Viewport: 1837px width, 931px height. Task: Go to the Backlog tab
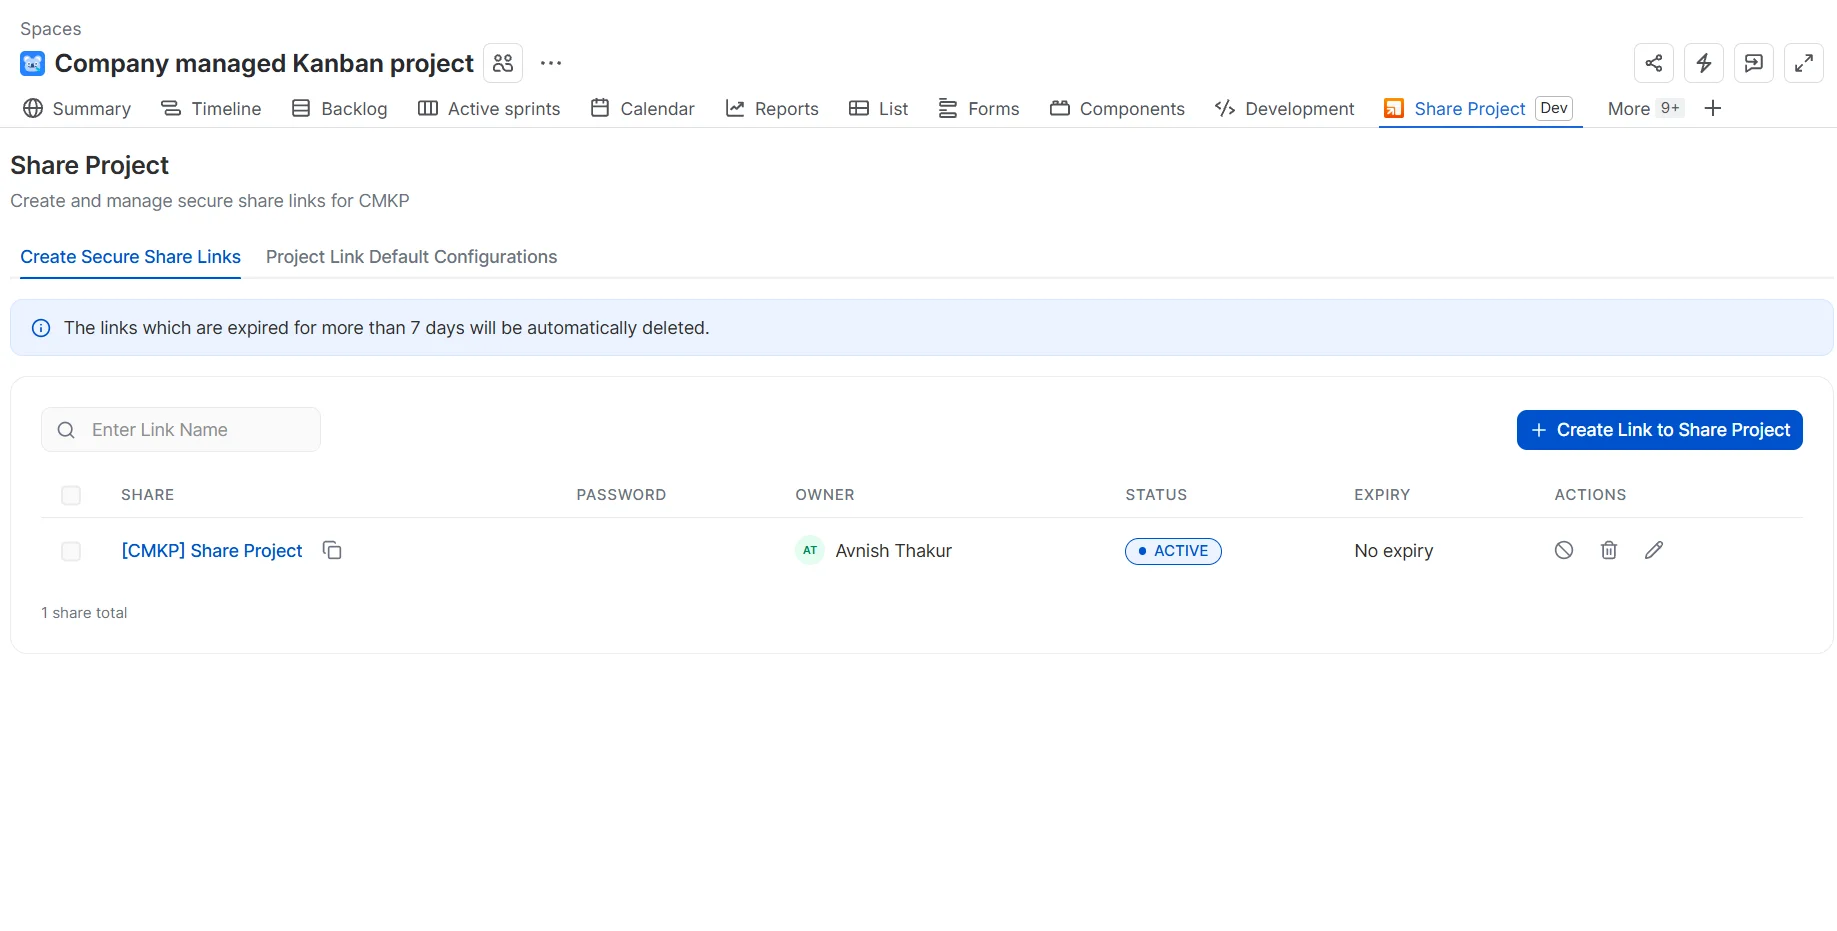coord(339,108)
